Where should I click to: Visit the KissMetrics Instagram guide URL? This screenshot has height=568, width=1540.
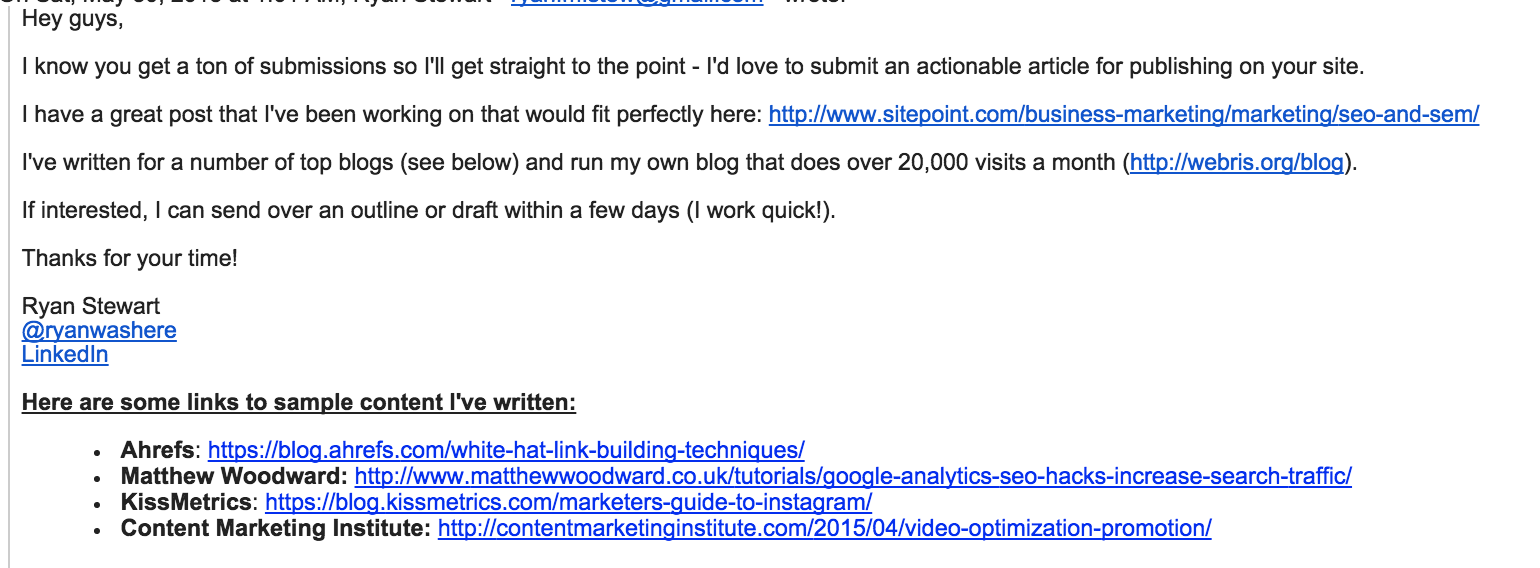(x=568, y=502)
